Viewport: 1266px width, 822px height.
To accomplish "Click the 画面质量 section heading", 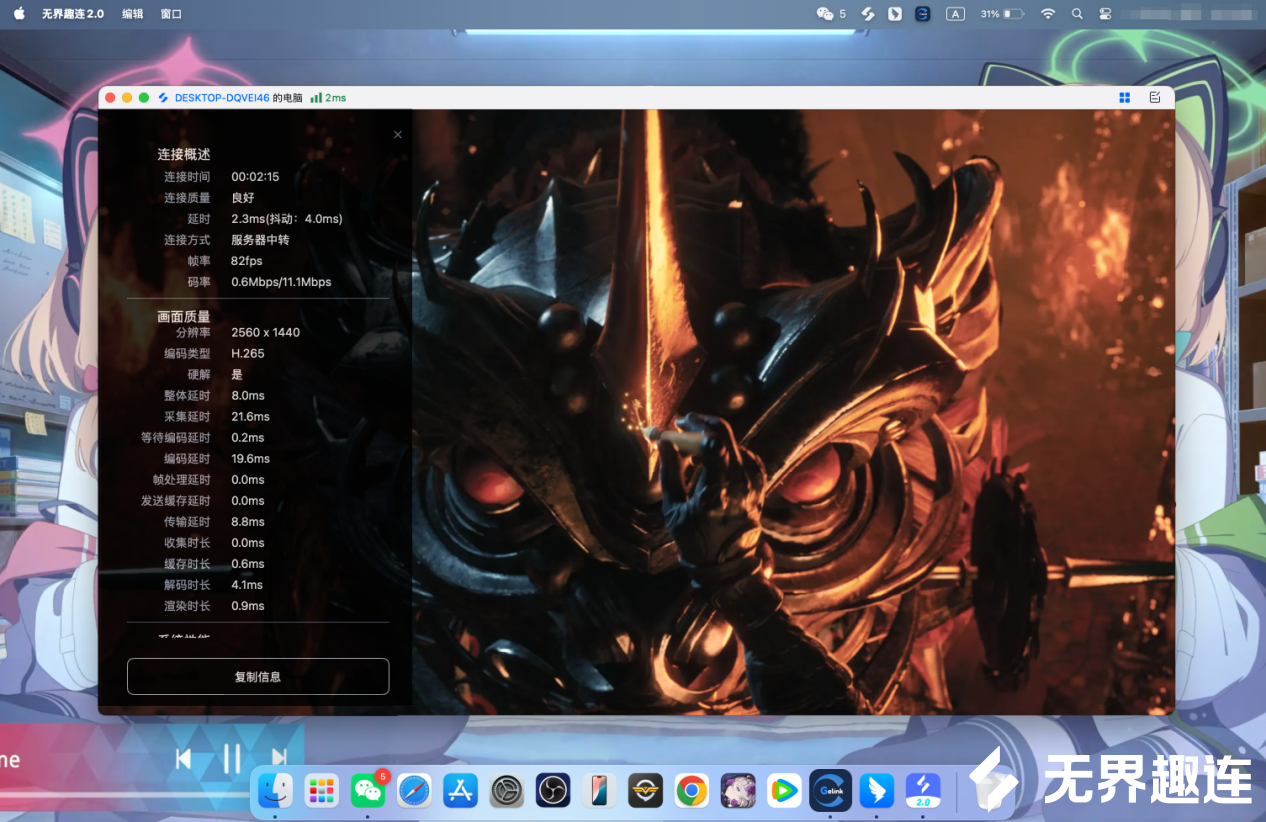I will pos(184,317).
